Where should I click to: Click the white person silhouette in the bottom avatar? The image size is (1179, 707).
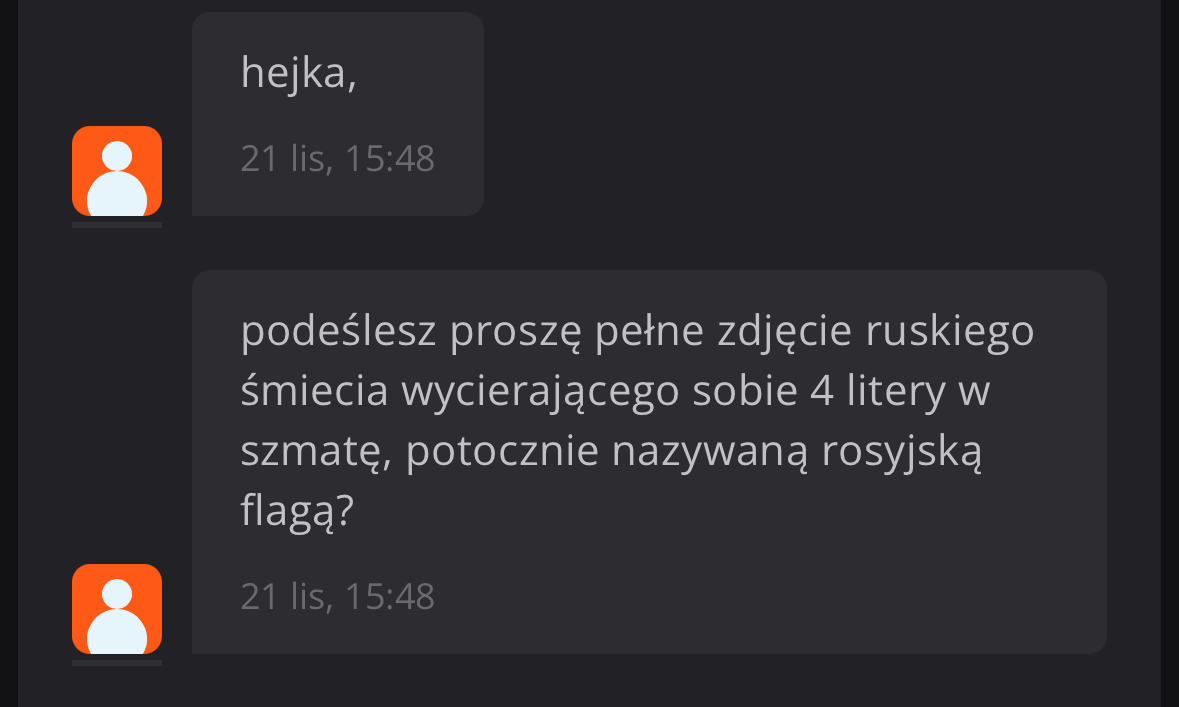tap(117, 618)
